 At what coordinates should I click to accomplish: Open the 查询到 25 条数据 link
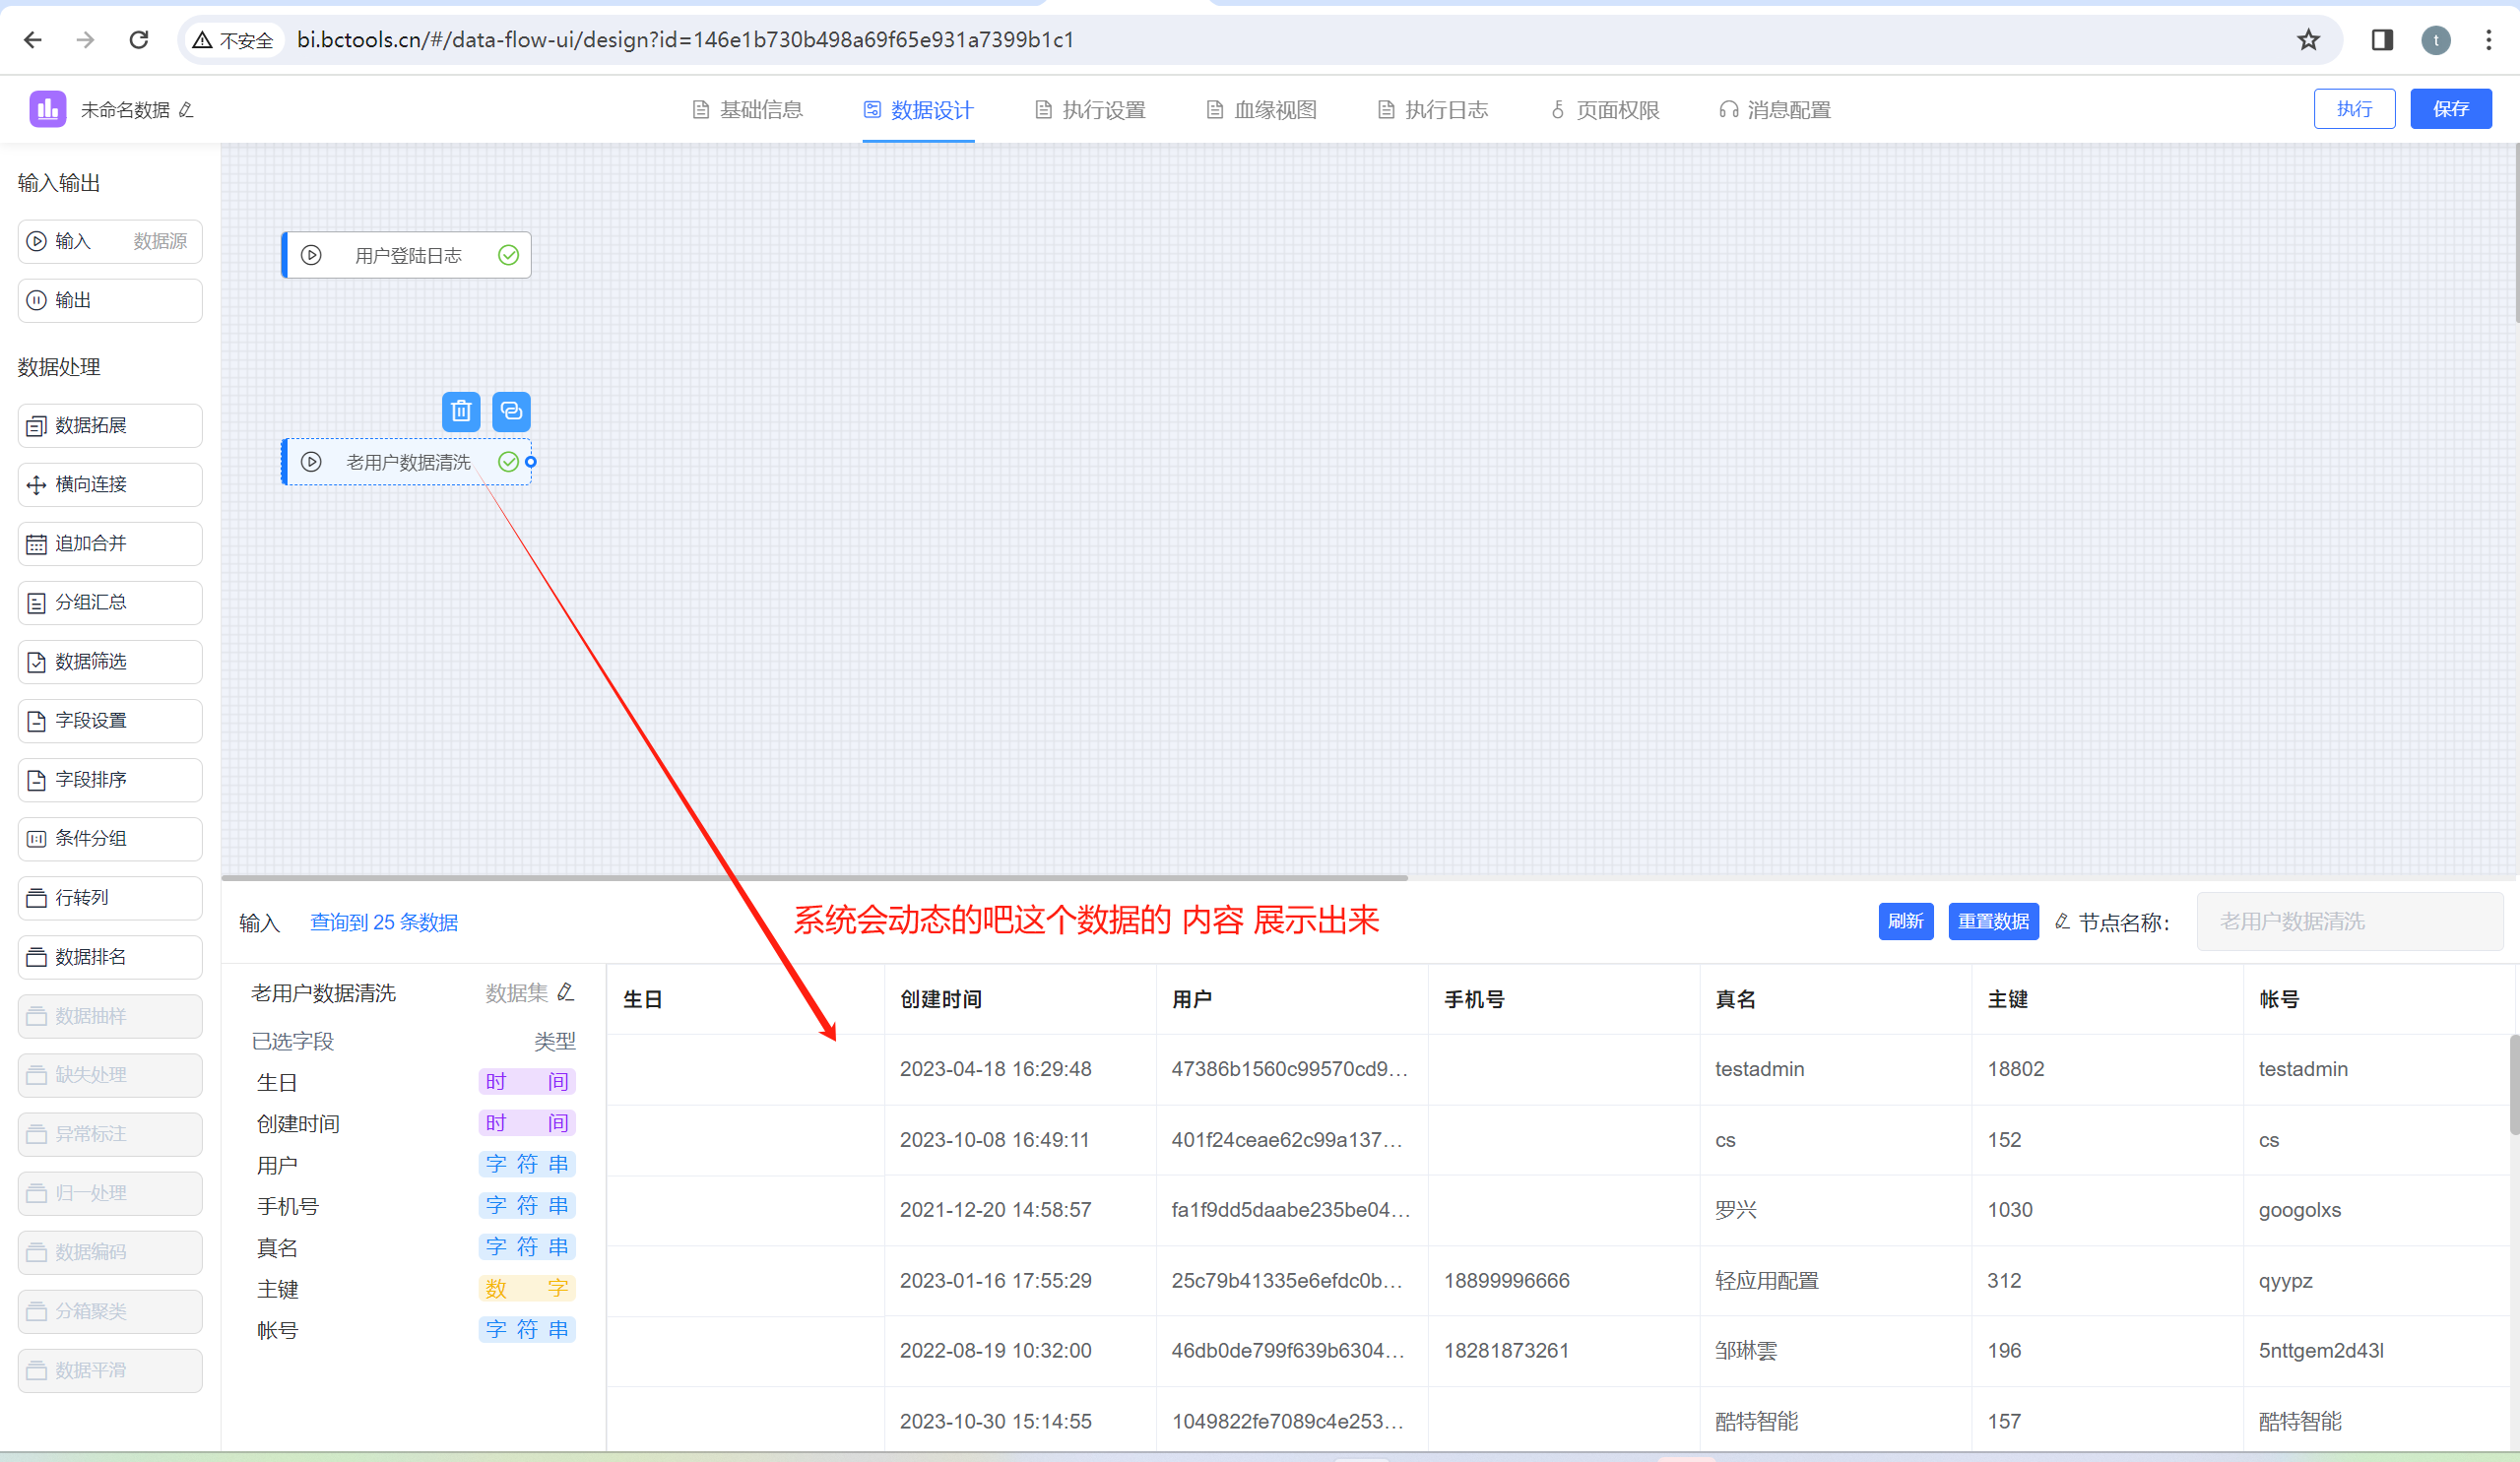click(383, 921)
